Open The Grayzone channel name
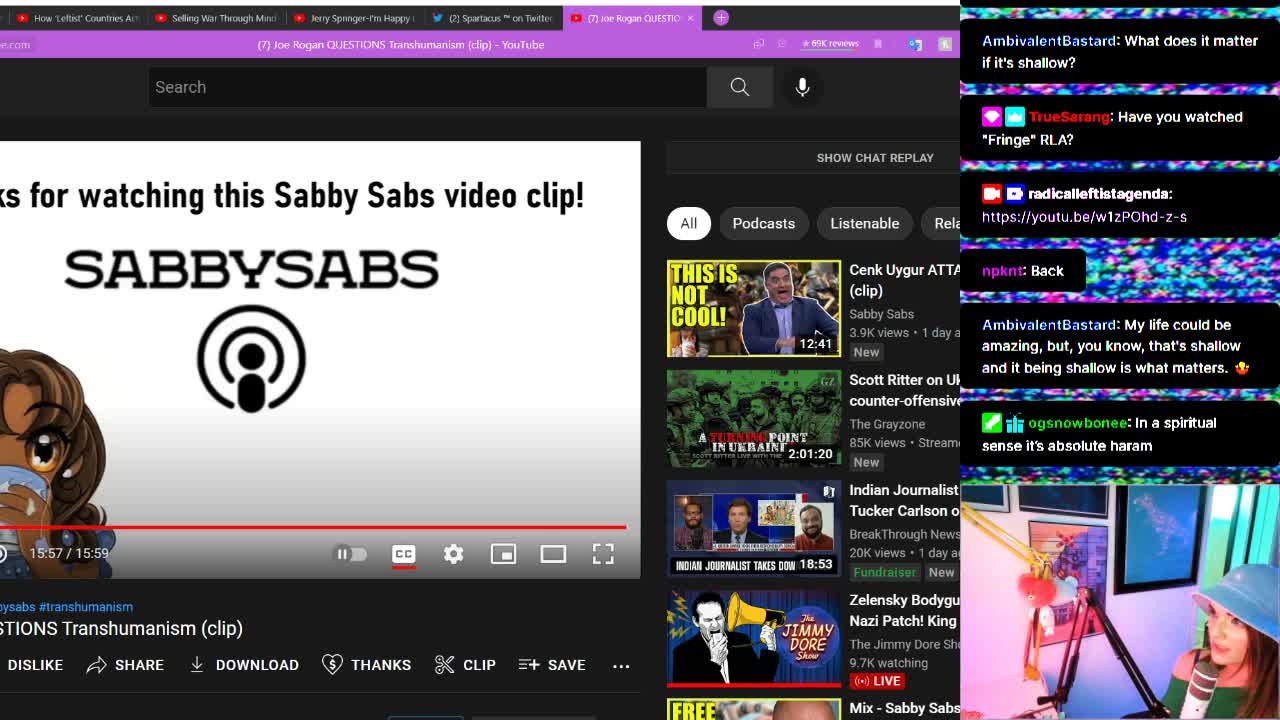Screen dimensions: 1280x720 (887, 424)
